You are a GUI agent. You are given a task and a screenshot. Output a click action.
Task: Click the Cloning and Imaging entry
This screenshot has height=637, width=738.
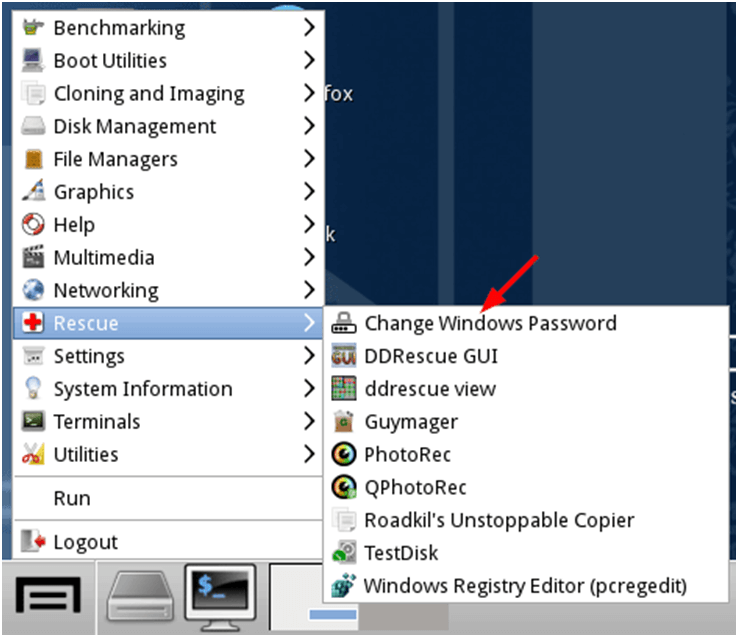[148, 94]
